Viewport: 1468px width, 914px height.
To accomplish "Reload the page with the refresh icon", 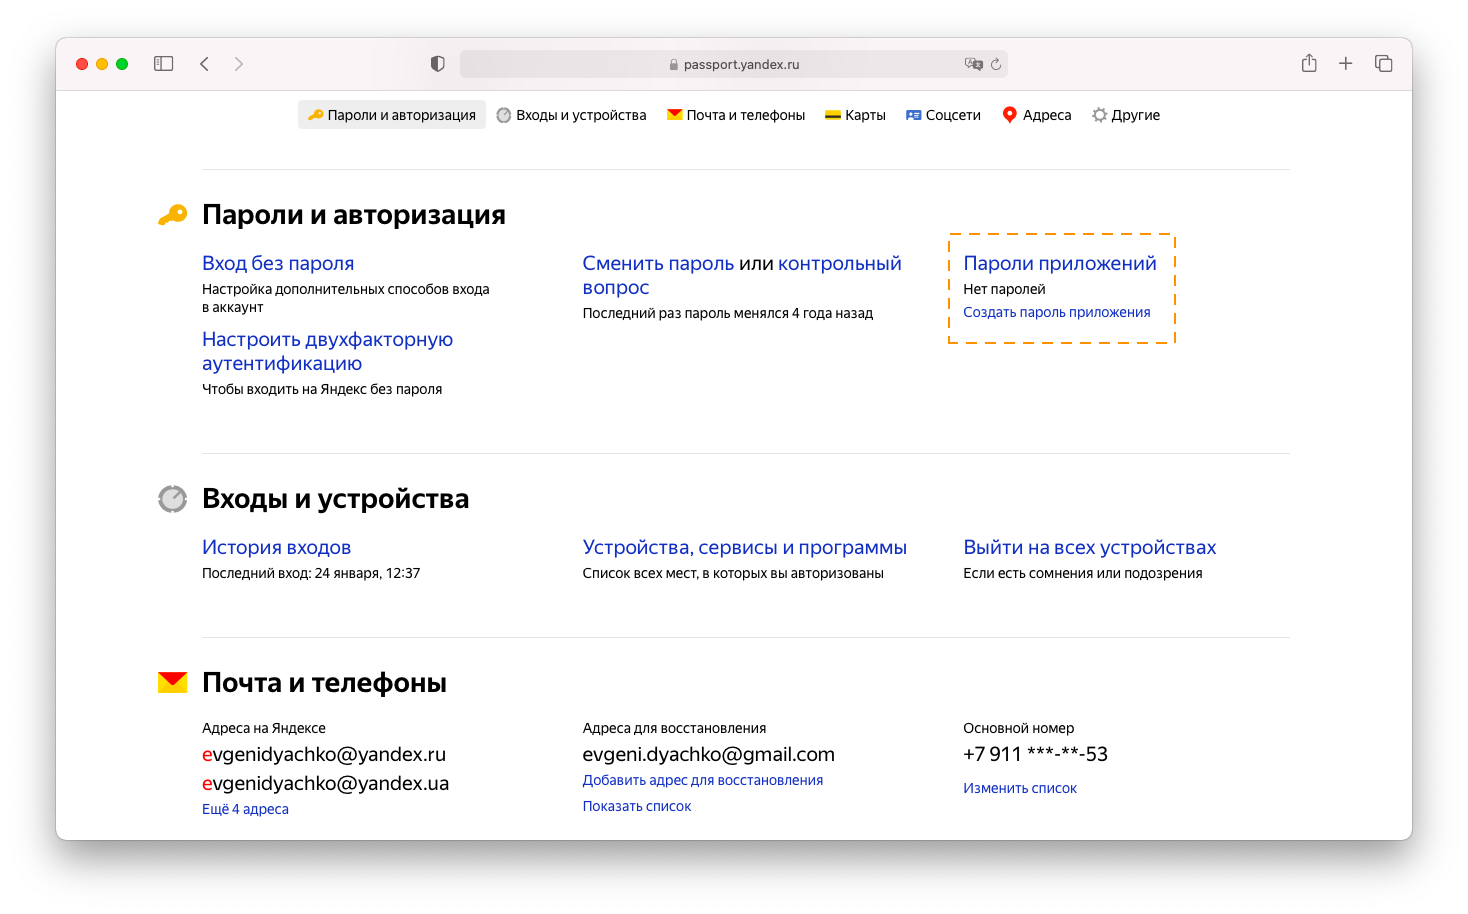I will [x=996, y=64].
